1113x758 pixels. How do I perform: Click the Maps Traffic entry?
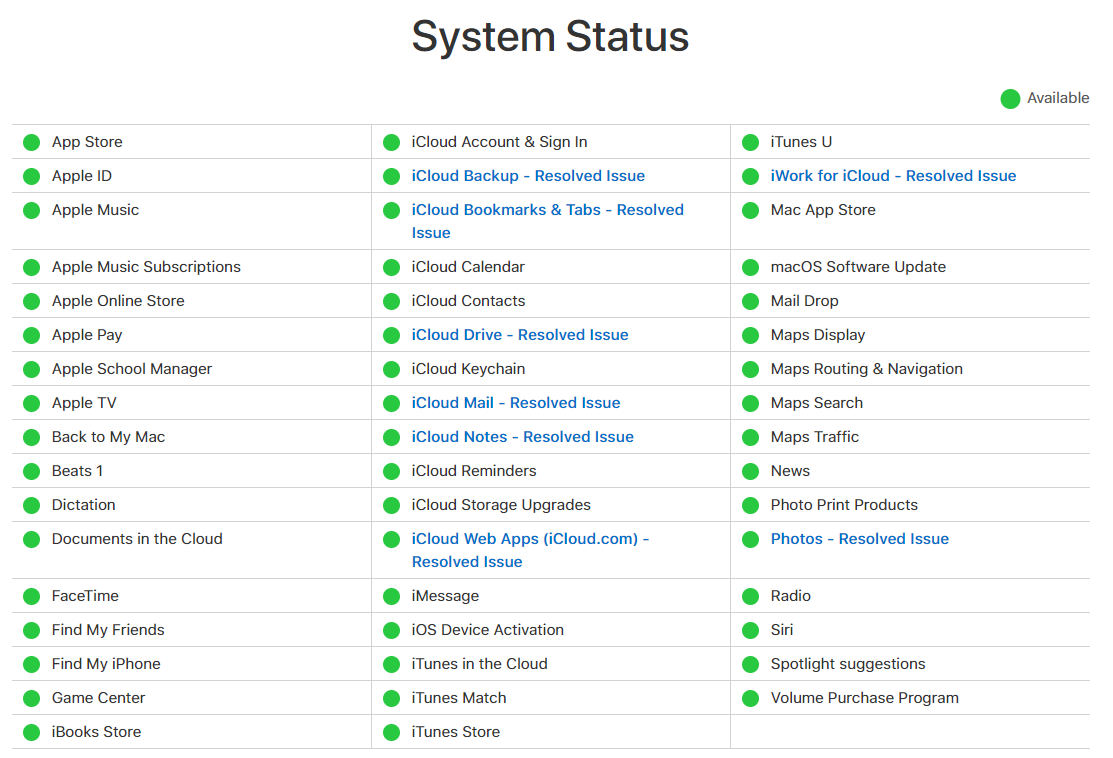[x=814, y=437]
